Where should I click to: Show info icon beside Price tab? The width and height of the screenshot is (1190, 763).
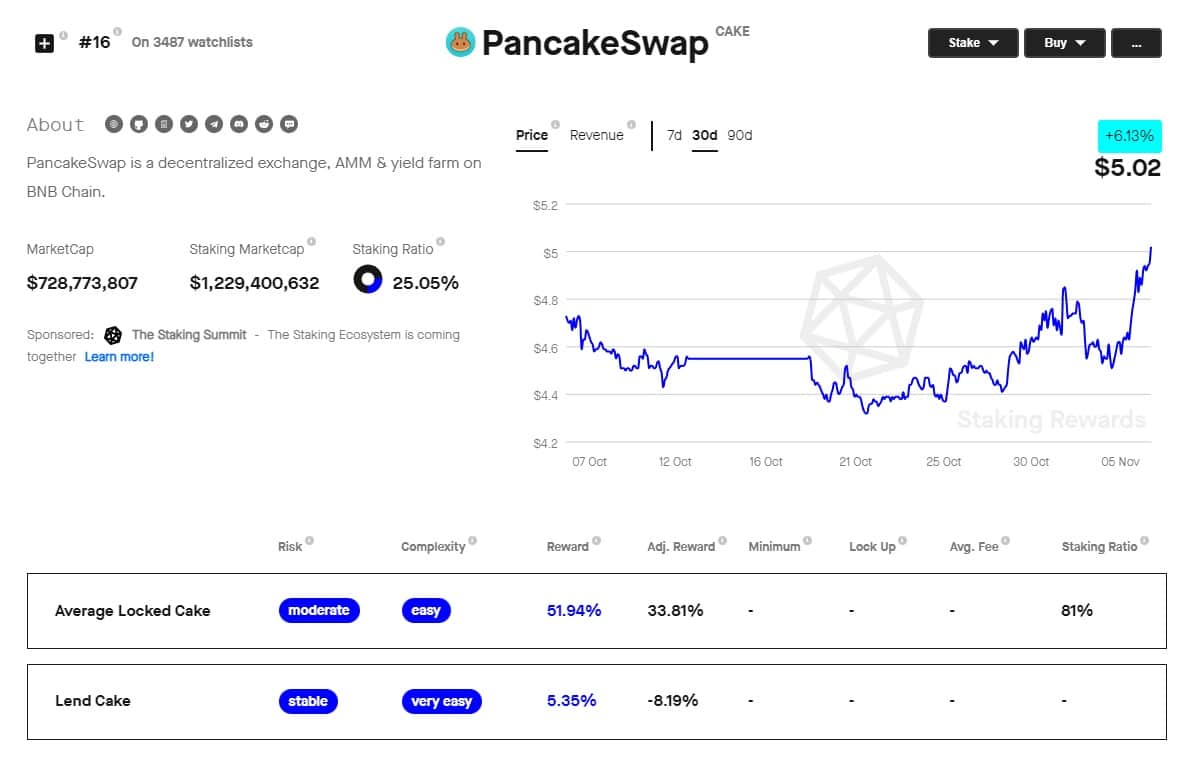pyautogui.click(x=556, y=125)
